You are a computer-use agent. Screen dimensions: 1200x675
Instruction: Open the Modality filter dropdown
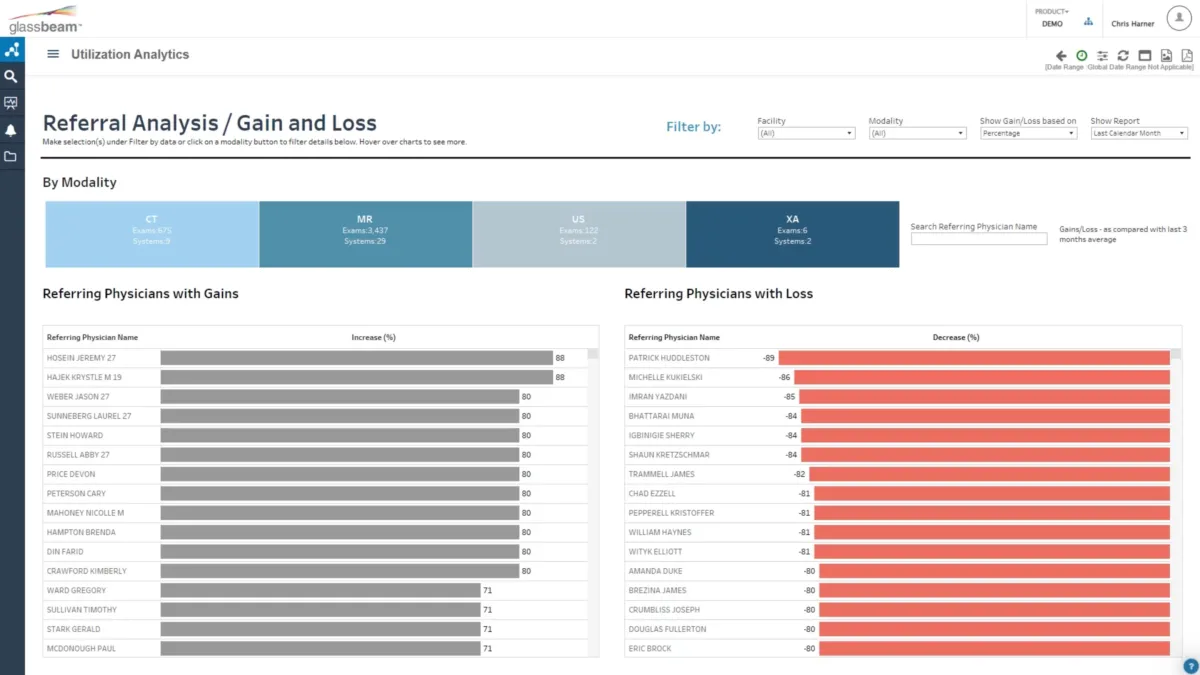pos(916,133)
